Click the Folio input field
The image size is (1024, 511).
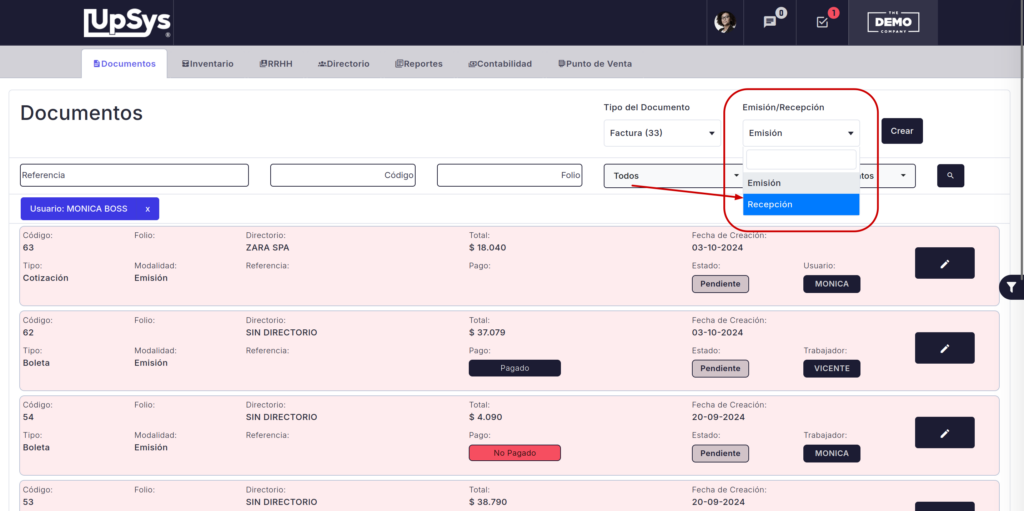509,175
